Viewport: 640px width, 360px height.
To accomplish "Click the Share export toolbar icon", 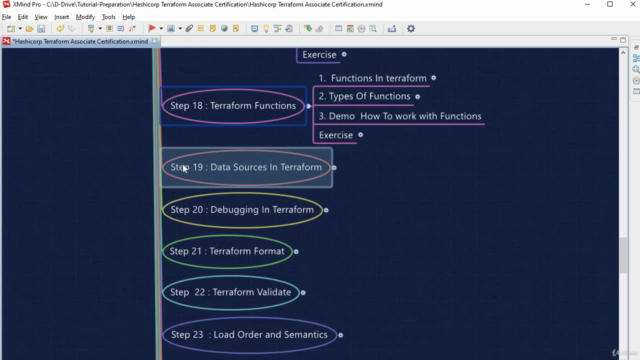I will coord(392,29).
